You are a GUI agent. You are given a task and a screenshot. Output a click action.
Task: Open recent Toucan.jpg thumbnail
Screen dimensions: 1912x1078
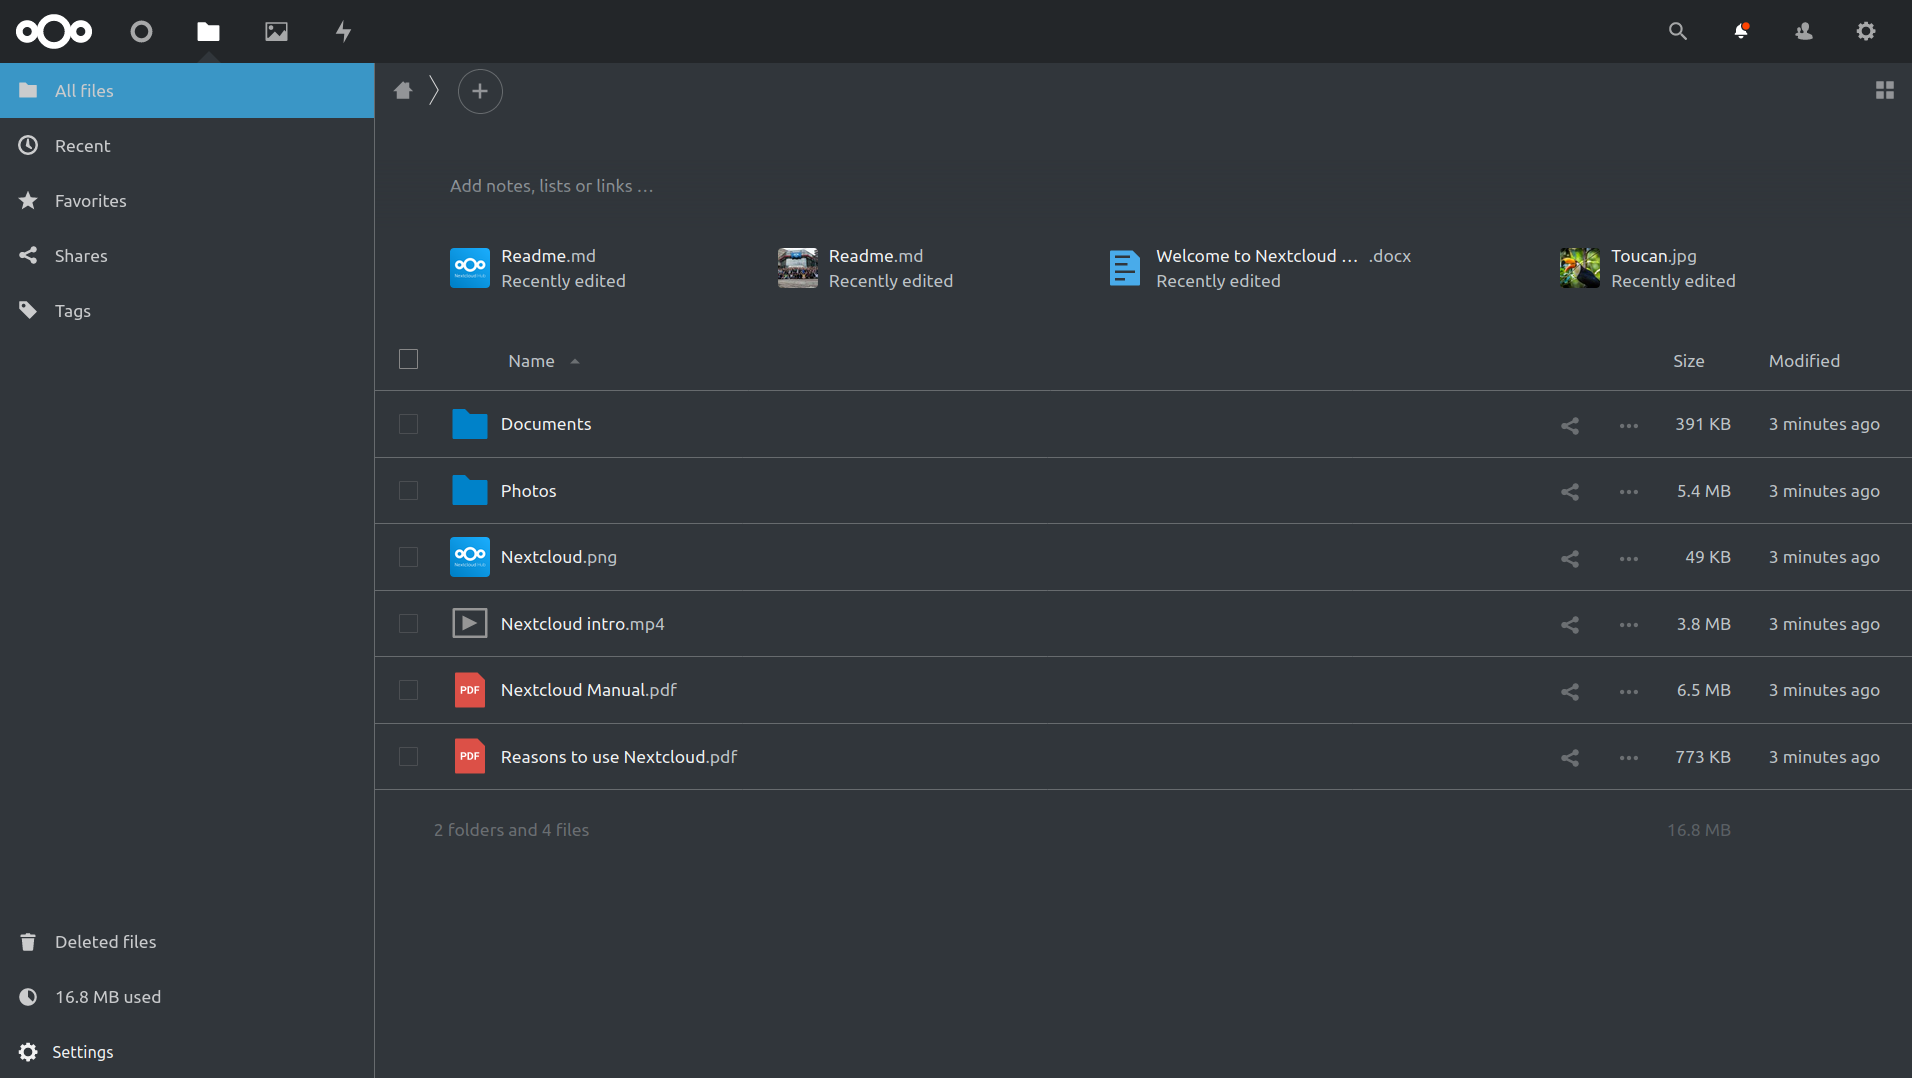click(1579, 268)
